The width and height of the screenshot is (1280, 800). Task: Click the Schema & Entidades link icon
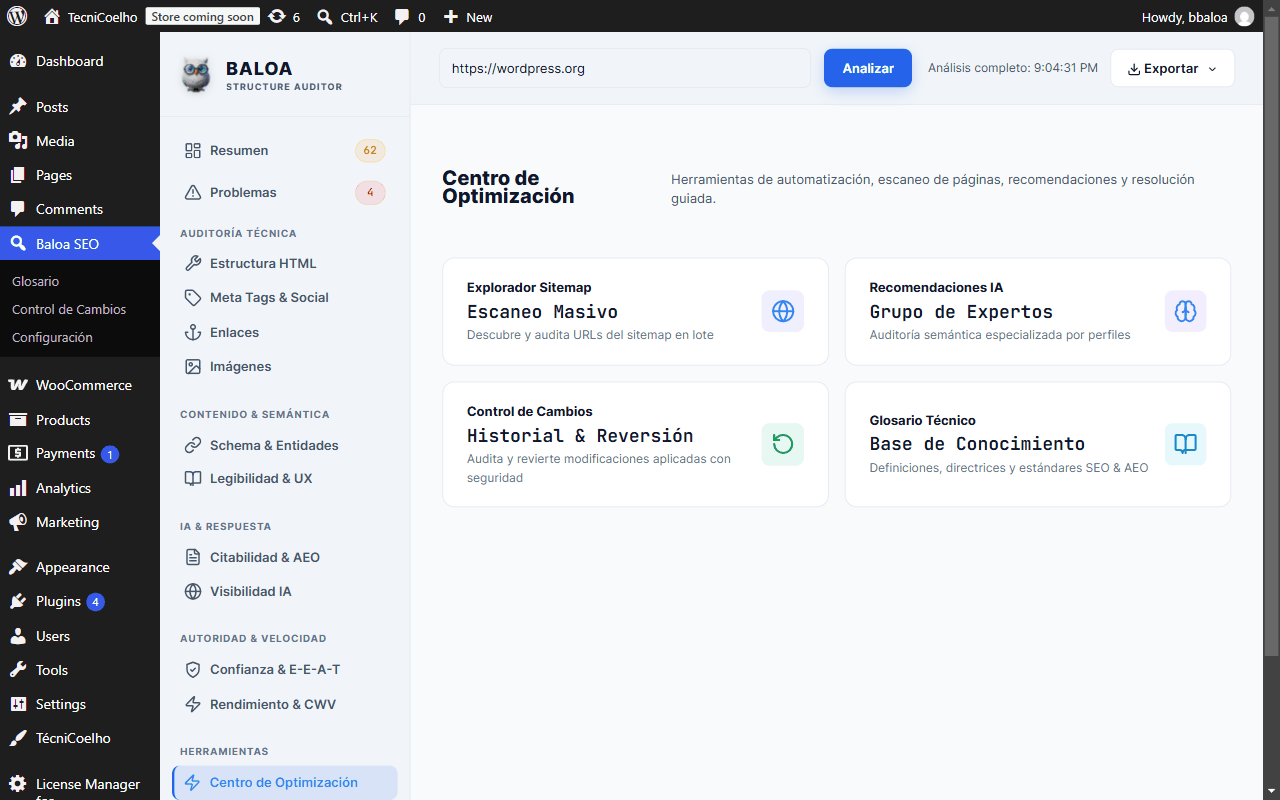point(193,445)
